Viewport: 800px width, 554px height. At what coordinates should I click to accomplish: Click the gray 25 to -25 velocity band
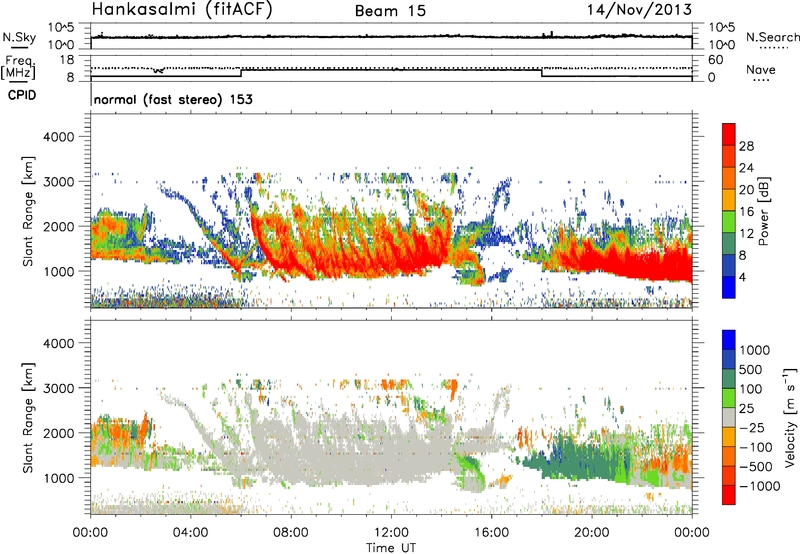point(729,418)
